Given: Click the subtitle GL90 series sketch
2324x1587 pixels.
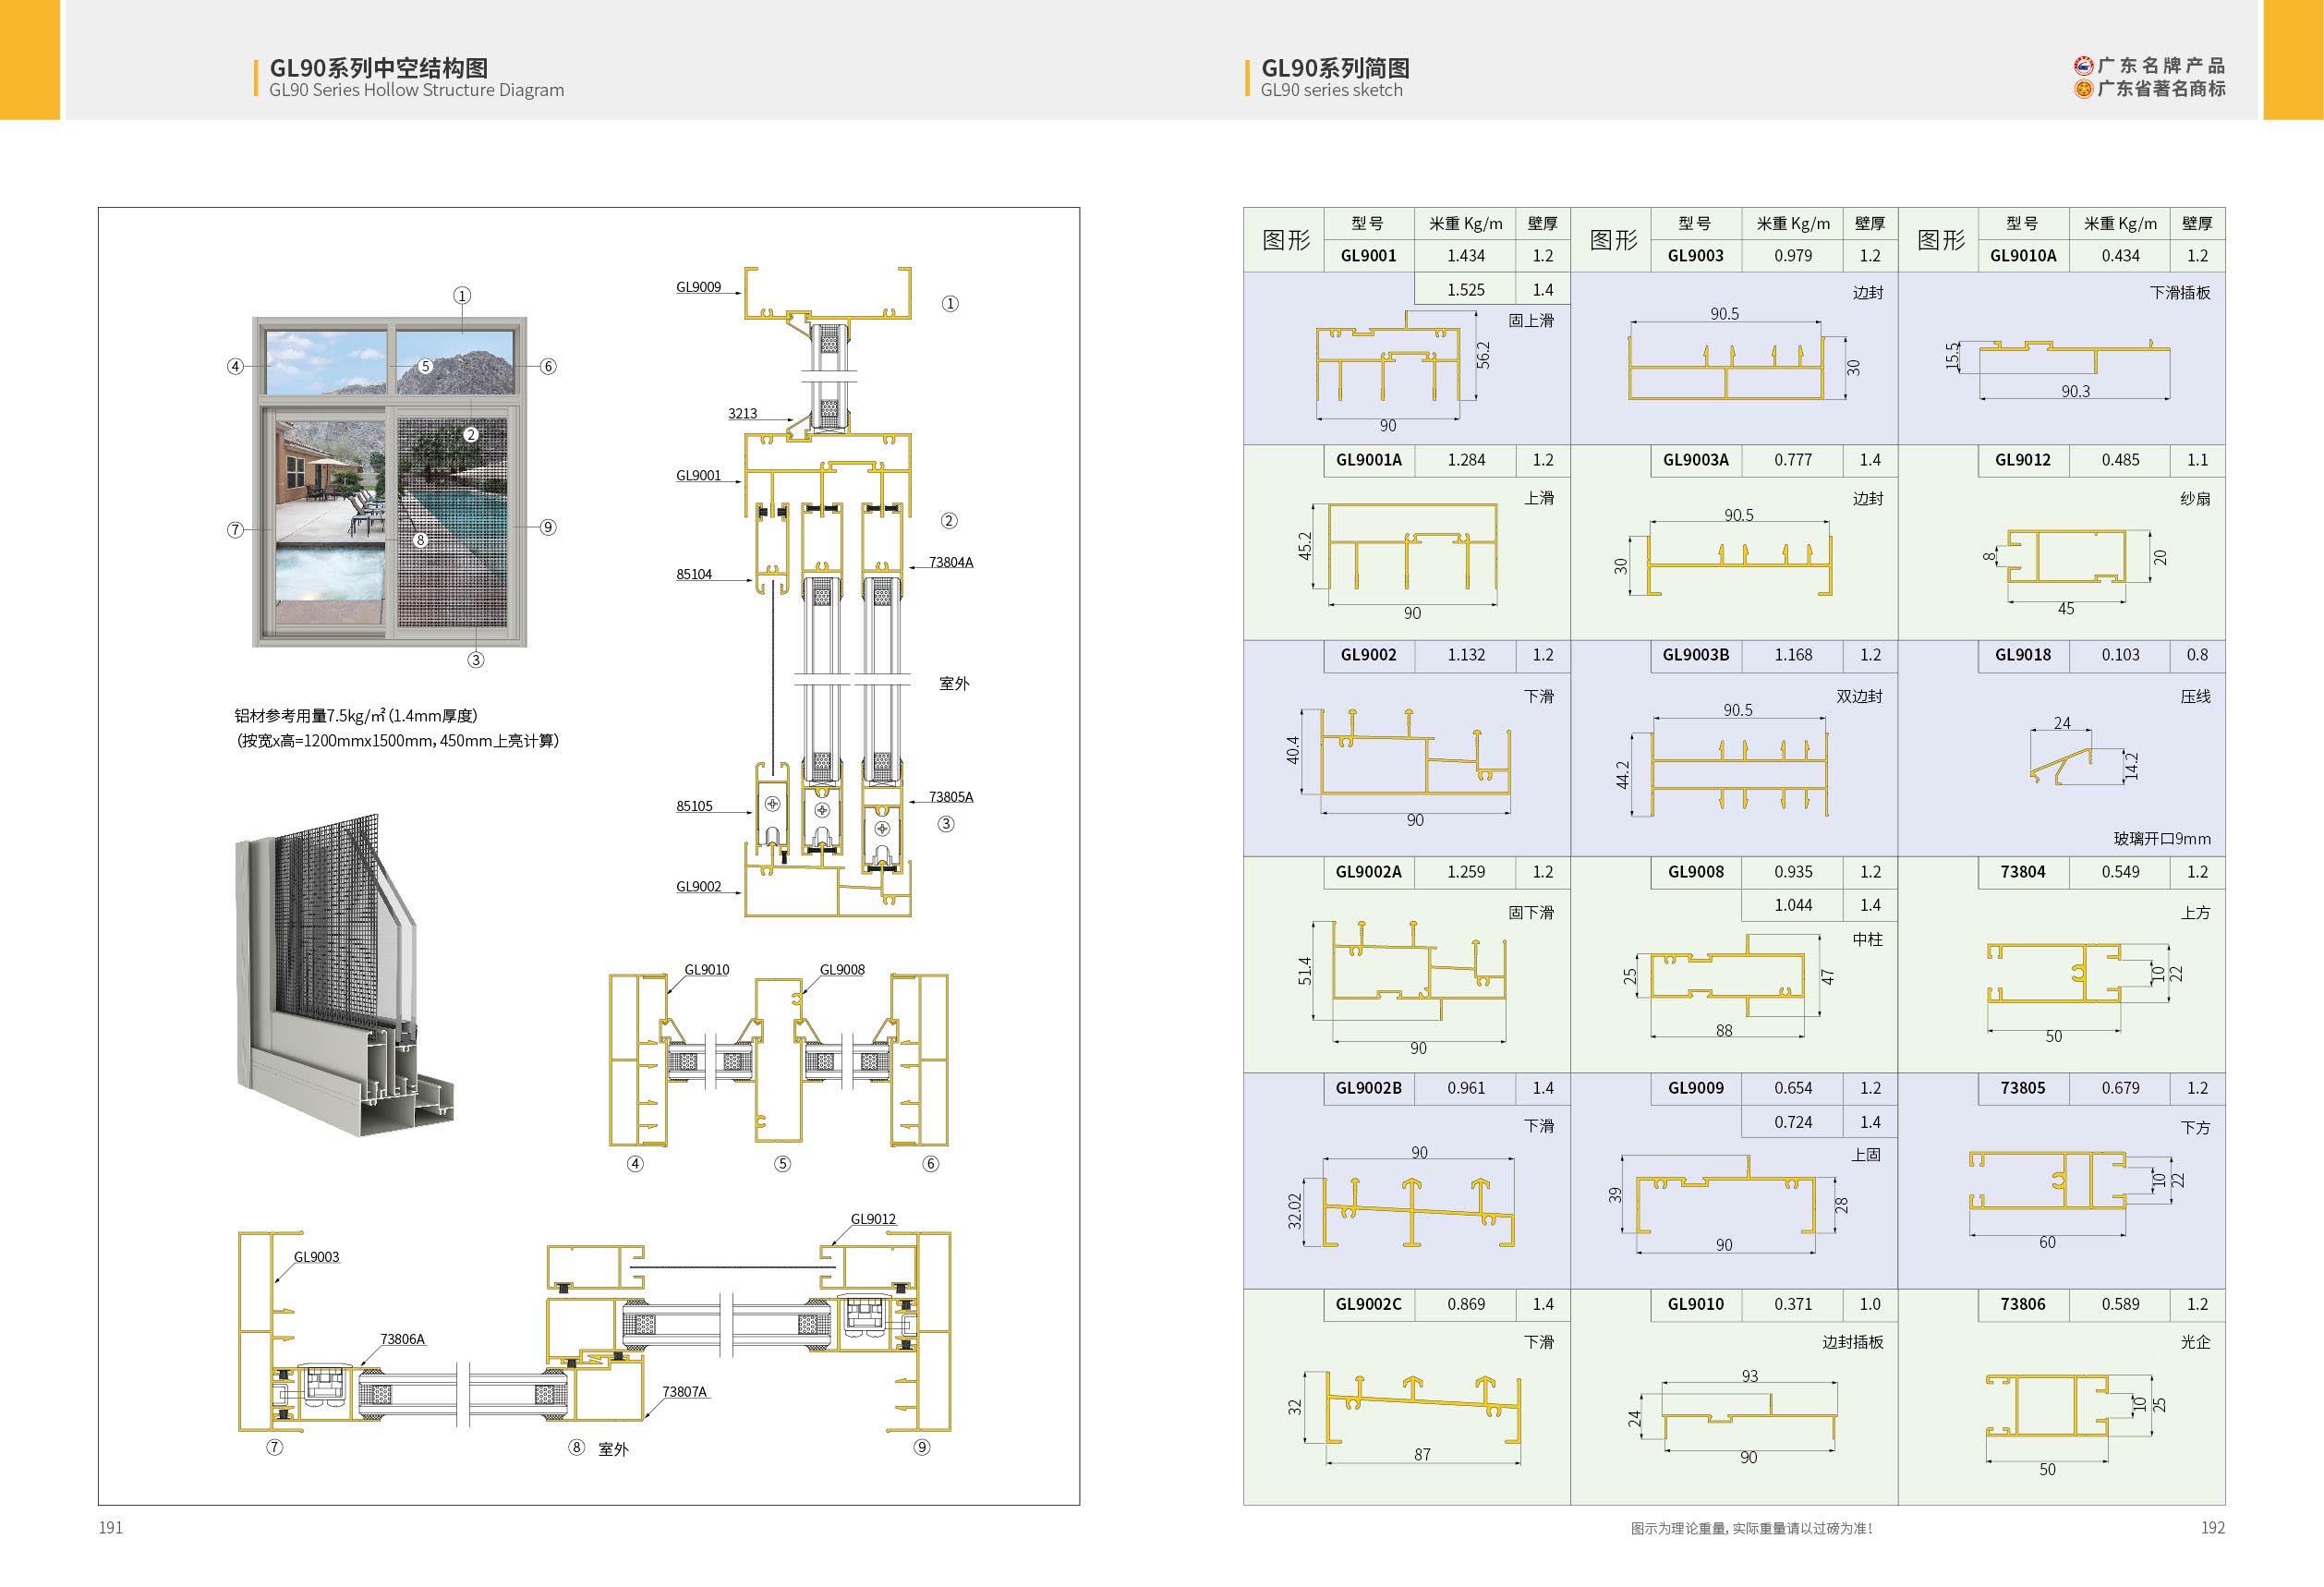Looking at the screenshot, I should coord(1331,90).
